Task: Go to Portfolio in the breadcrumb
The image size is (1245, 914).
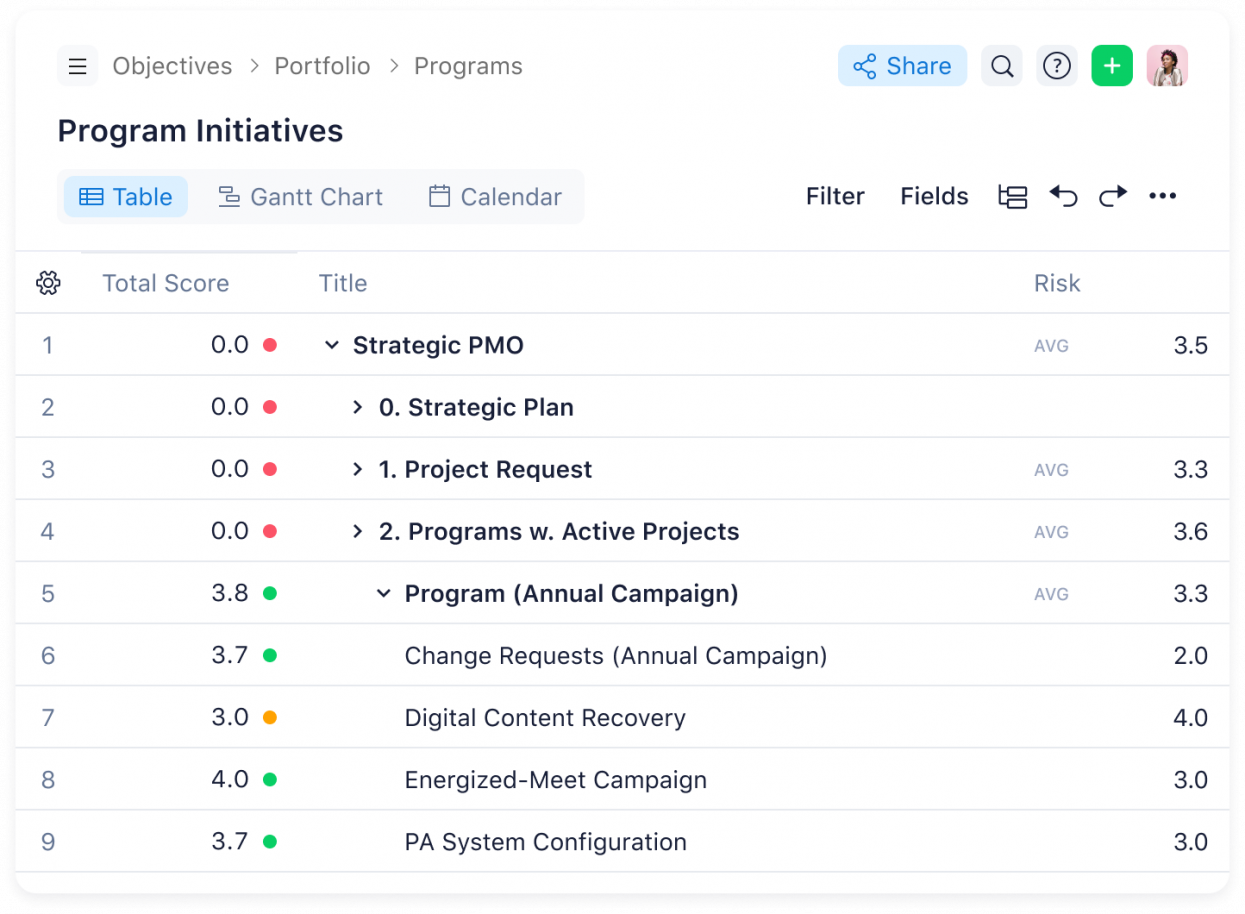Action: [x=322, y=66]
